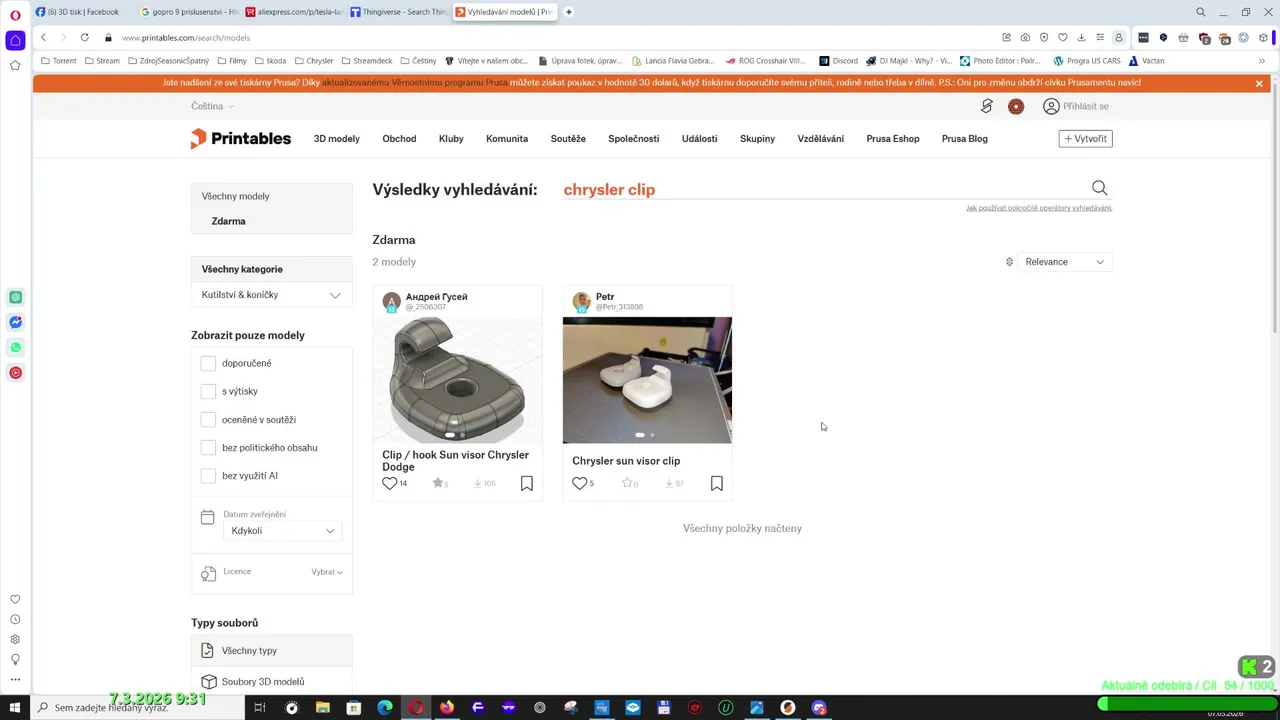The width and height of the screenshot is (1280, 720).
Task: Show more bookmarks via the double chevron
Action: (x=1262, y=61)
